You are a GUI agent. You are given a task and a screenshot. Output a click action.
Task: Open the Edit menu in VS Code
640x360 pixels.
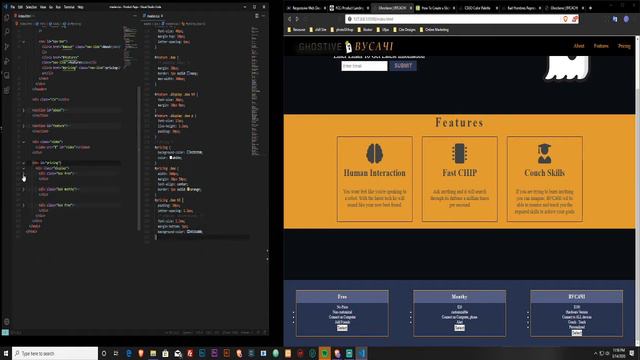point(20,7)
